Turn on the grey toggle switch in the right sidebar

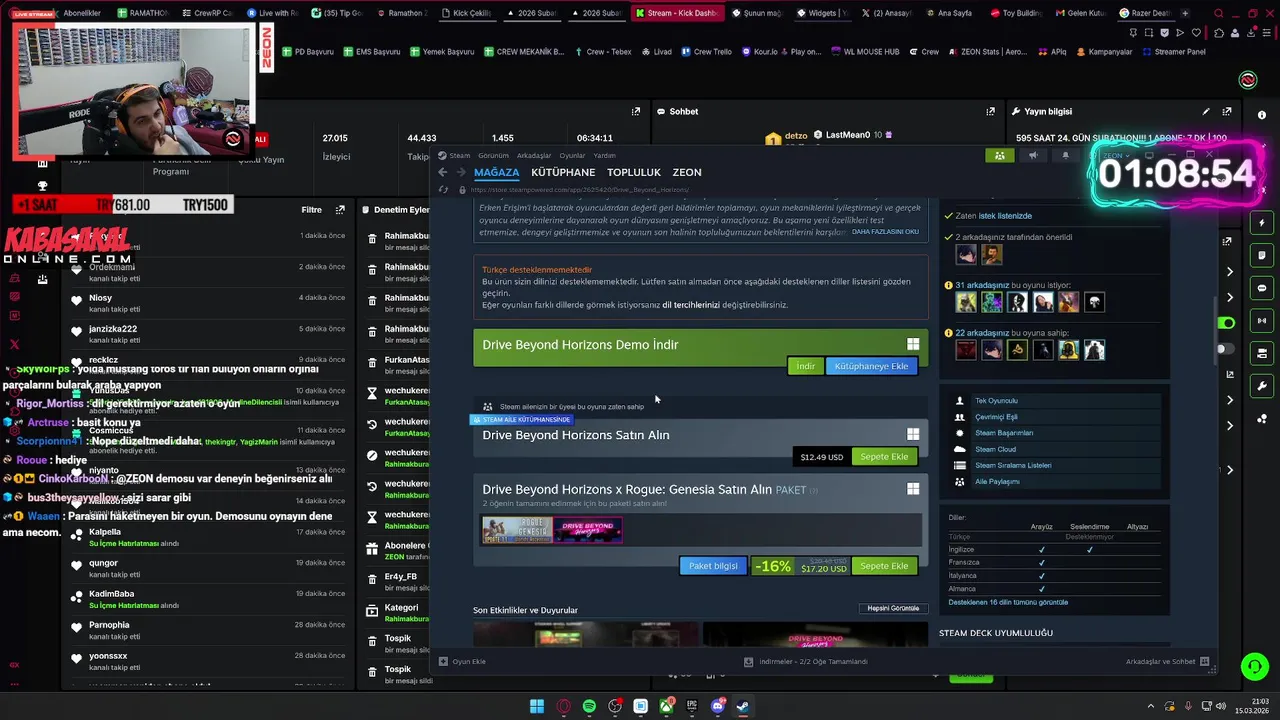pyautogui.click(x=1225, y=349)
